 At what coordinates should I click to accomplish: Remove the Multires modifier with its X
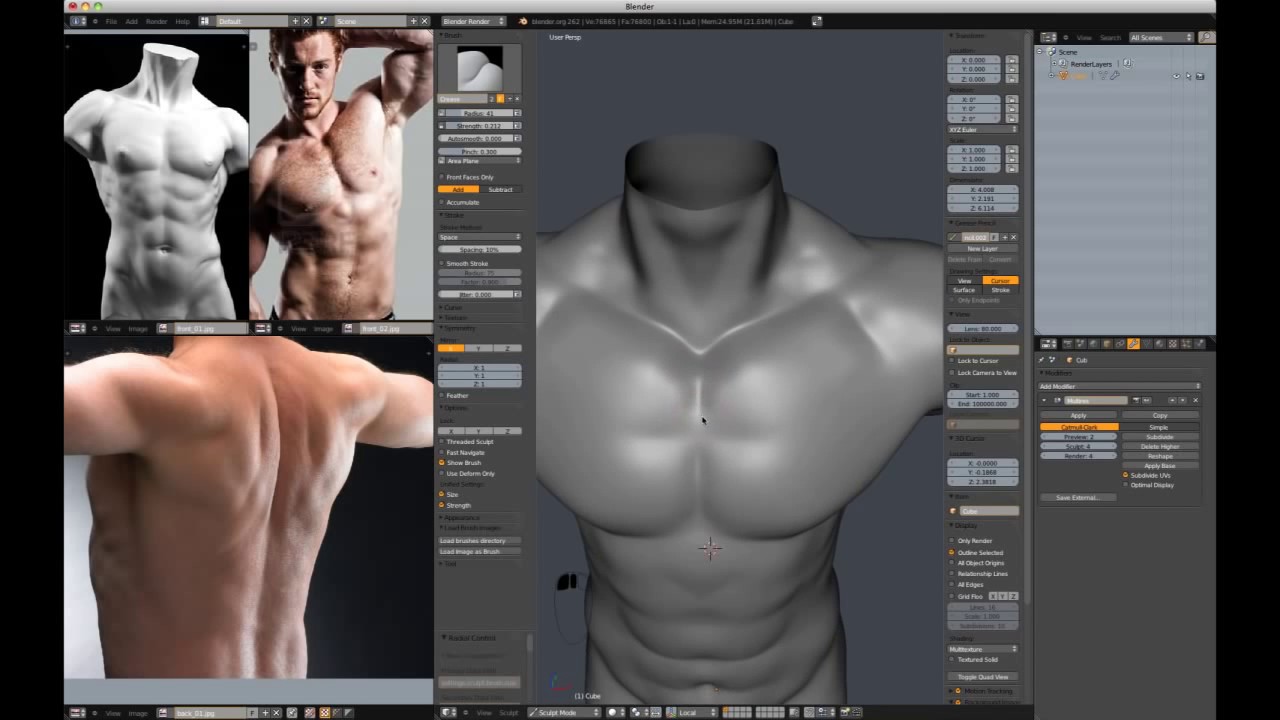[1195, 400]
